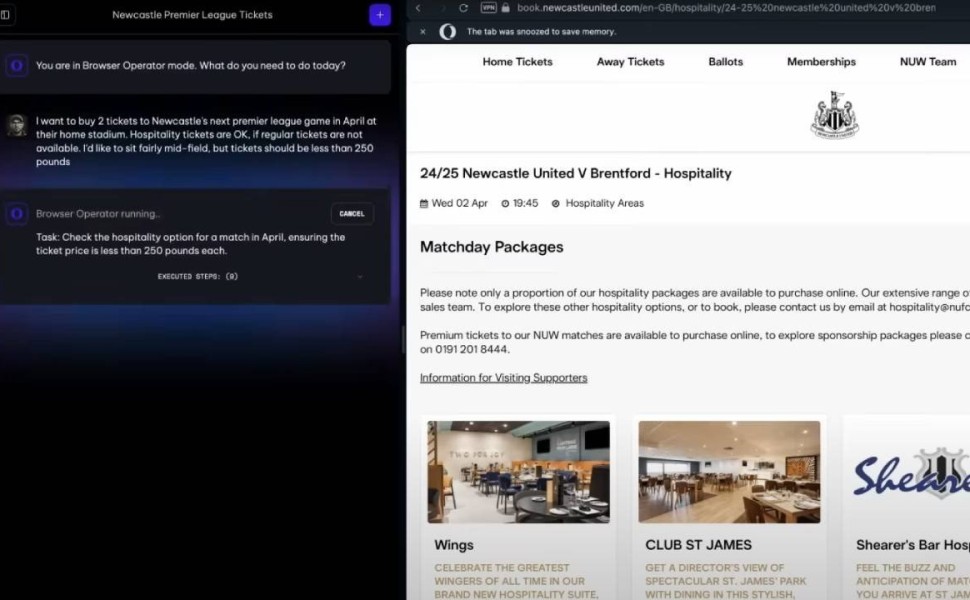Screen dimensions: 970x600
Task: Click the Executed Steps (9) label
Action: tap(197, 276)
